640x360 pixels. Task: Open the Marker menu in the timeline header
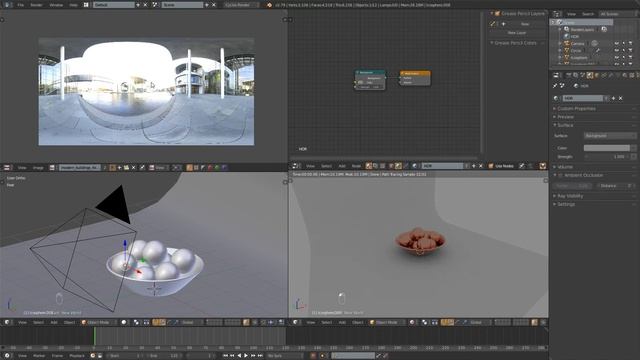tap(39, 356)
